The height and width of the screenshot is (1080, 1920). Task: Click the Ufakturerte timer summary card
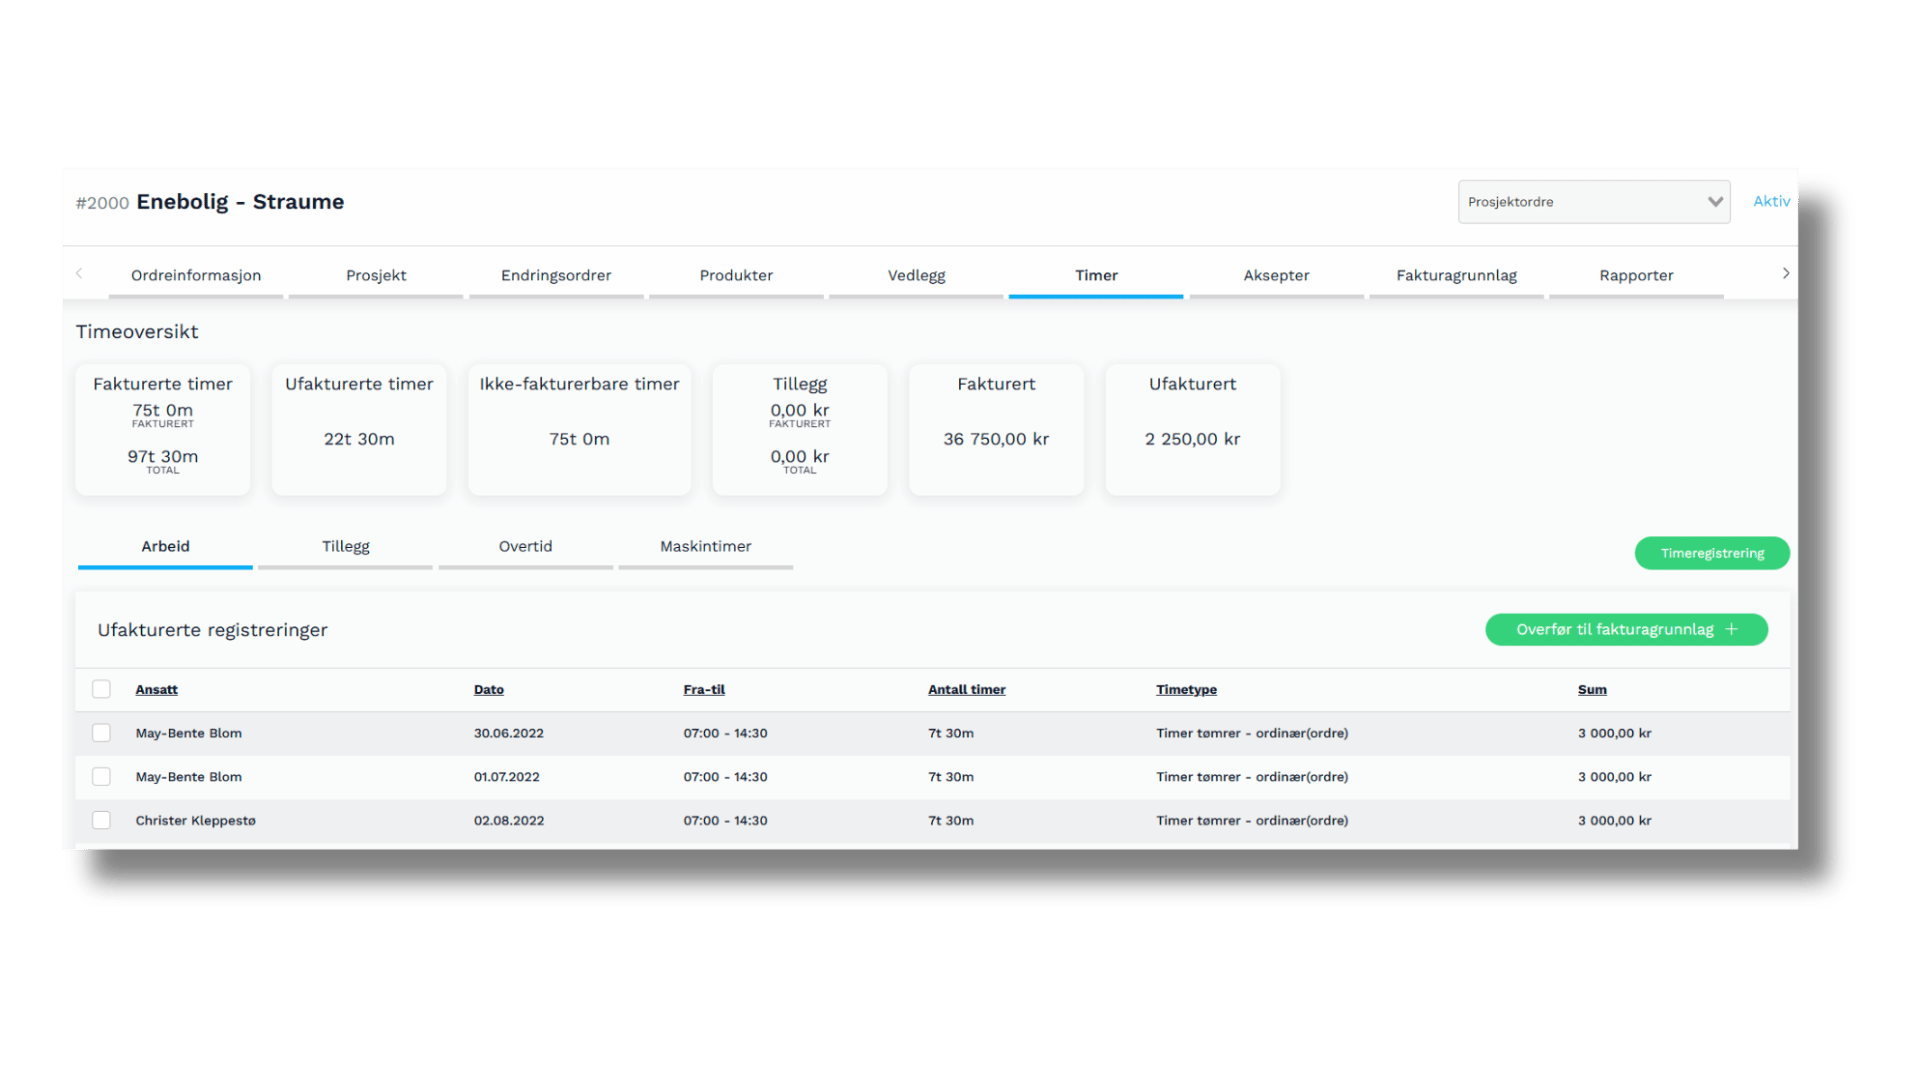click(359, 429)
